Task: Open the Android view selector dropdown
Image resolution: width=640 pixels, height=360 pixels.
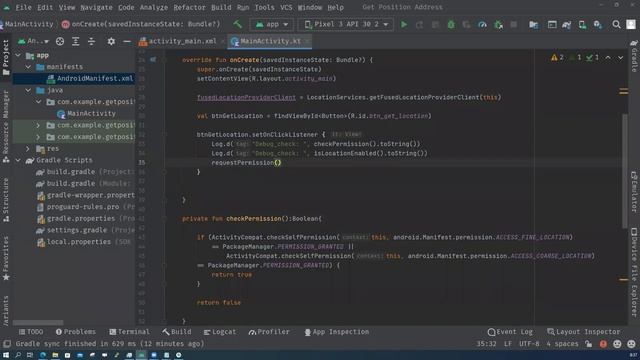Action: click(33, 41)
